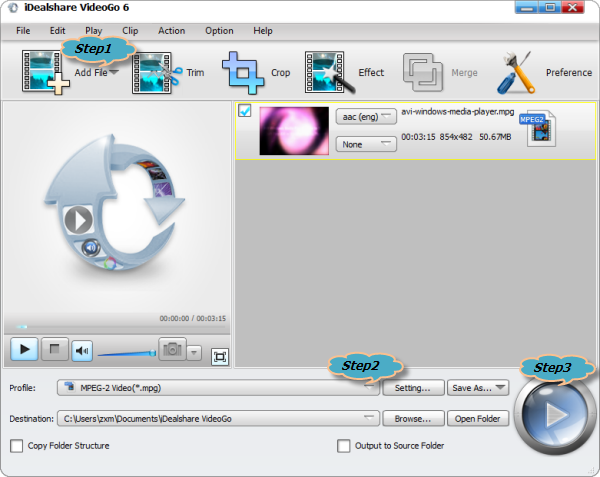
Task: Enable Copy Folder Structure checkbox
Action: click(16, 446)
